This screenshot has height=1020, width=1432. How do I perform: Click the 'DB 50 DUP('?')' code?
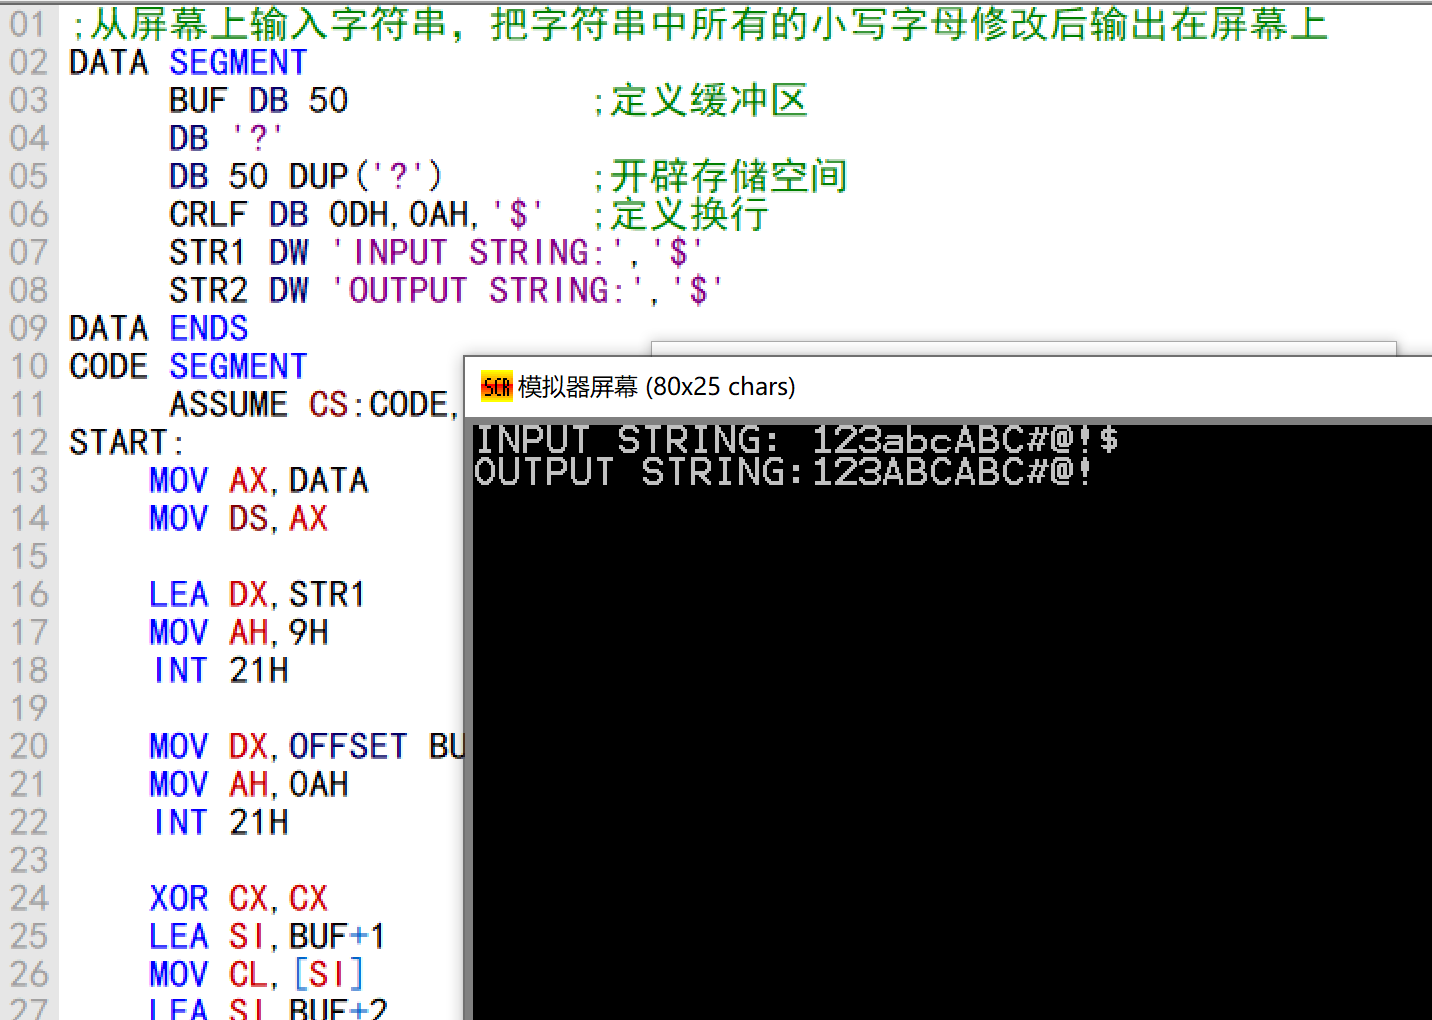point(305,177)
